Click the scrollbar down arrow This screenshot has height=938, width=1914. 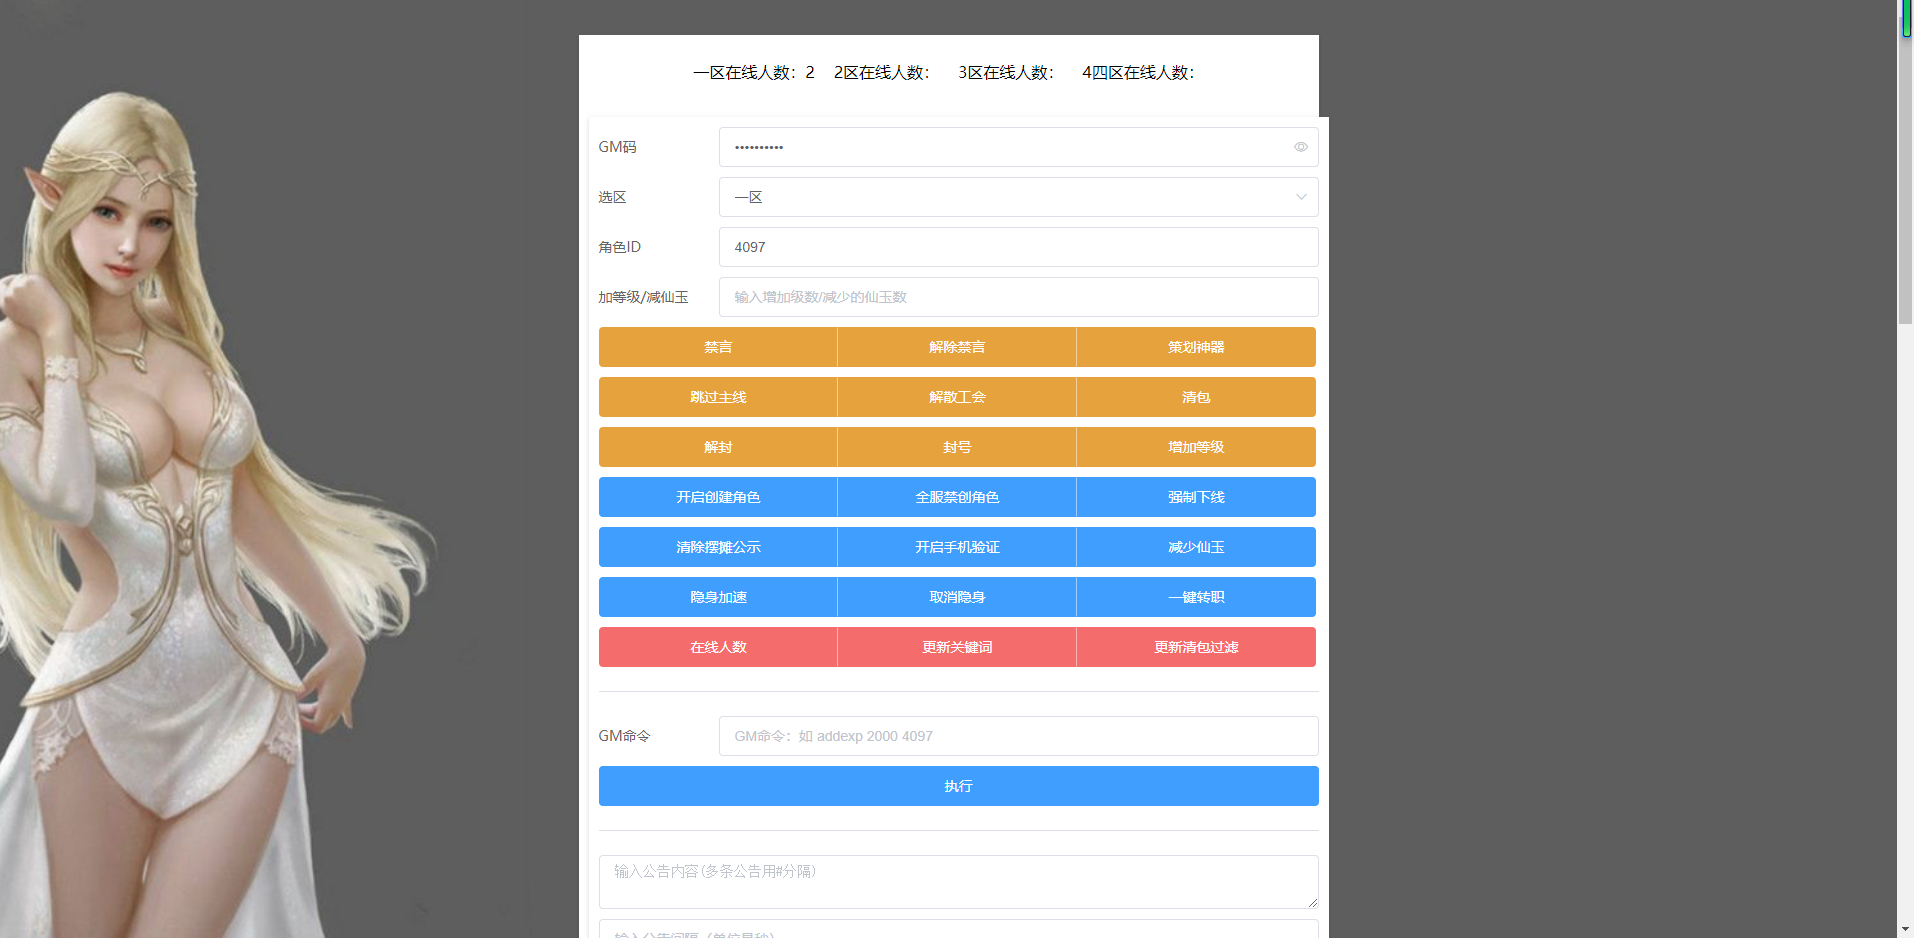pyautogui.click(x=1905, y=930)
